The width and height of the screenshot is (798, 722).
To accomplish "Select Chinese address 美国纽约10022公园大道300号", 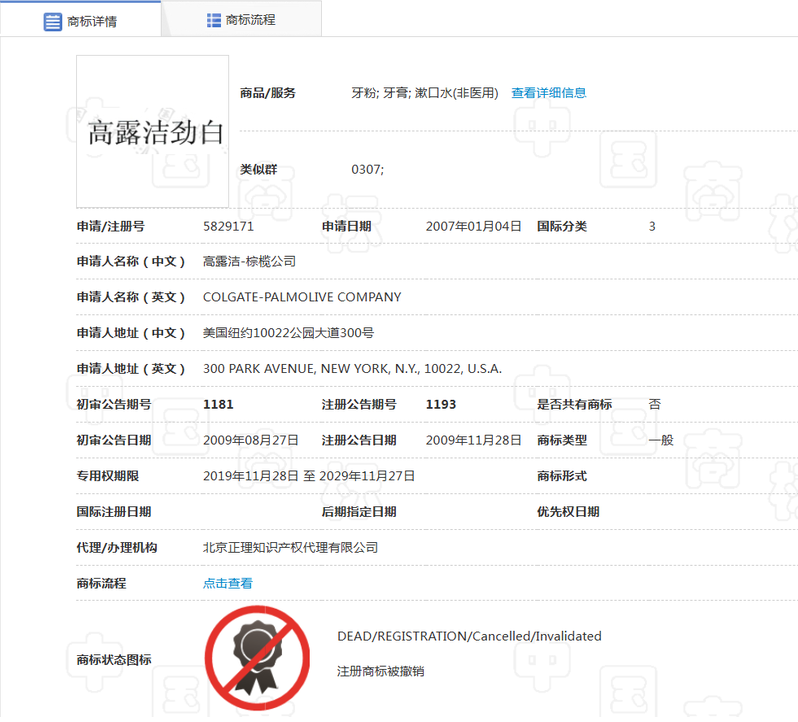I will click(x=288, y=333).
